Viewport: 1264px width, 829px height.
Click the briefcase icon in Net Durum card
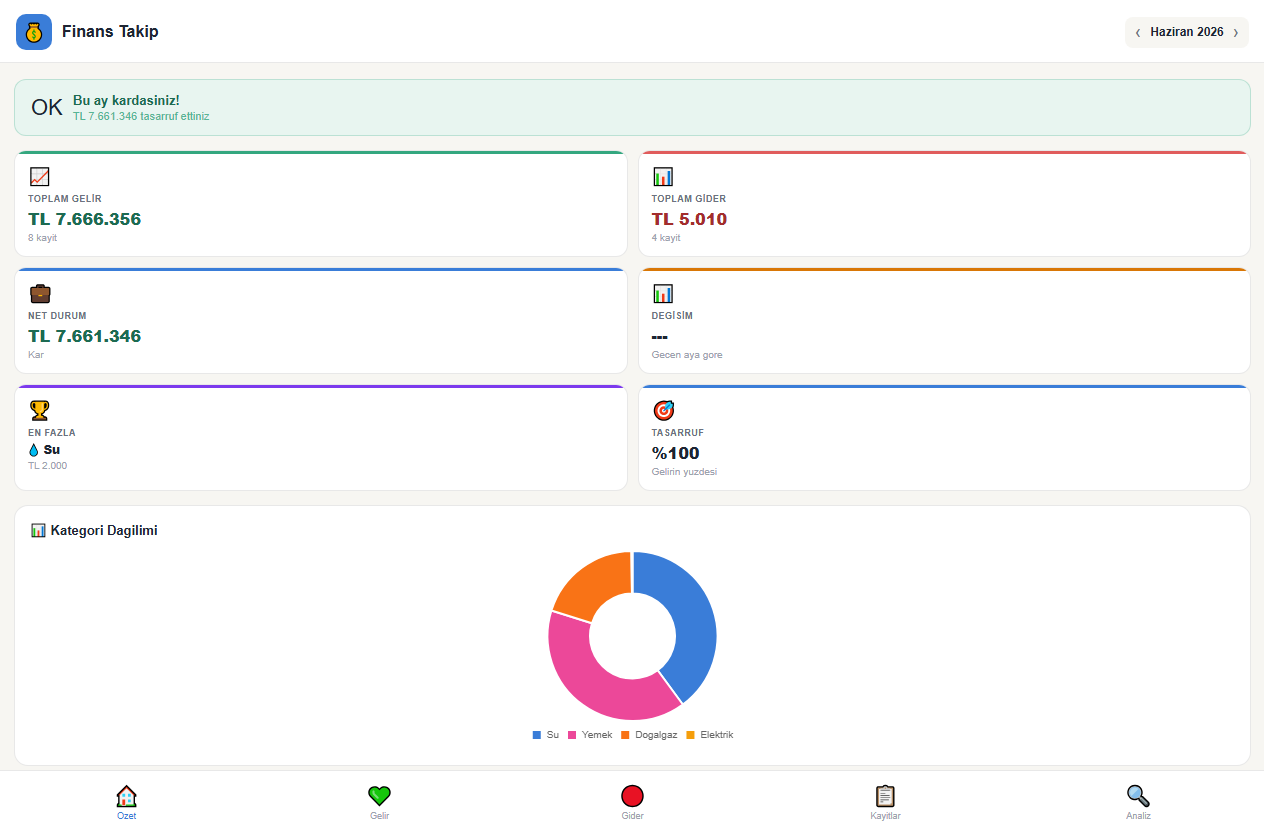pos(39,293)
